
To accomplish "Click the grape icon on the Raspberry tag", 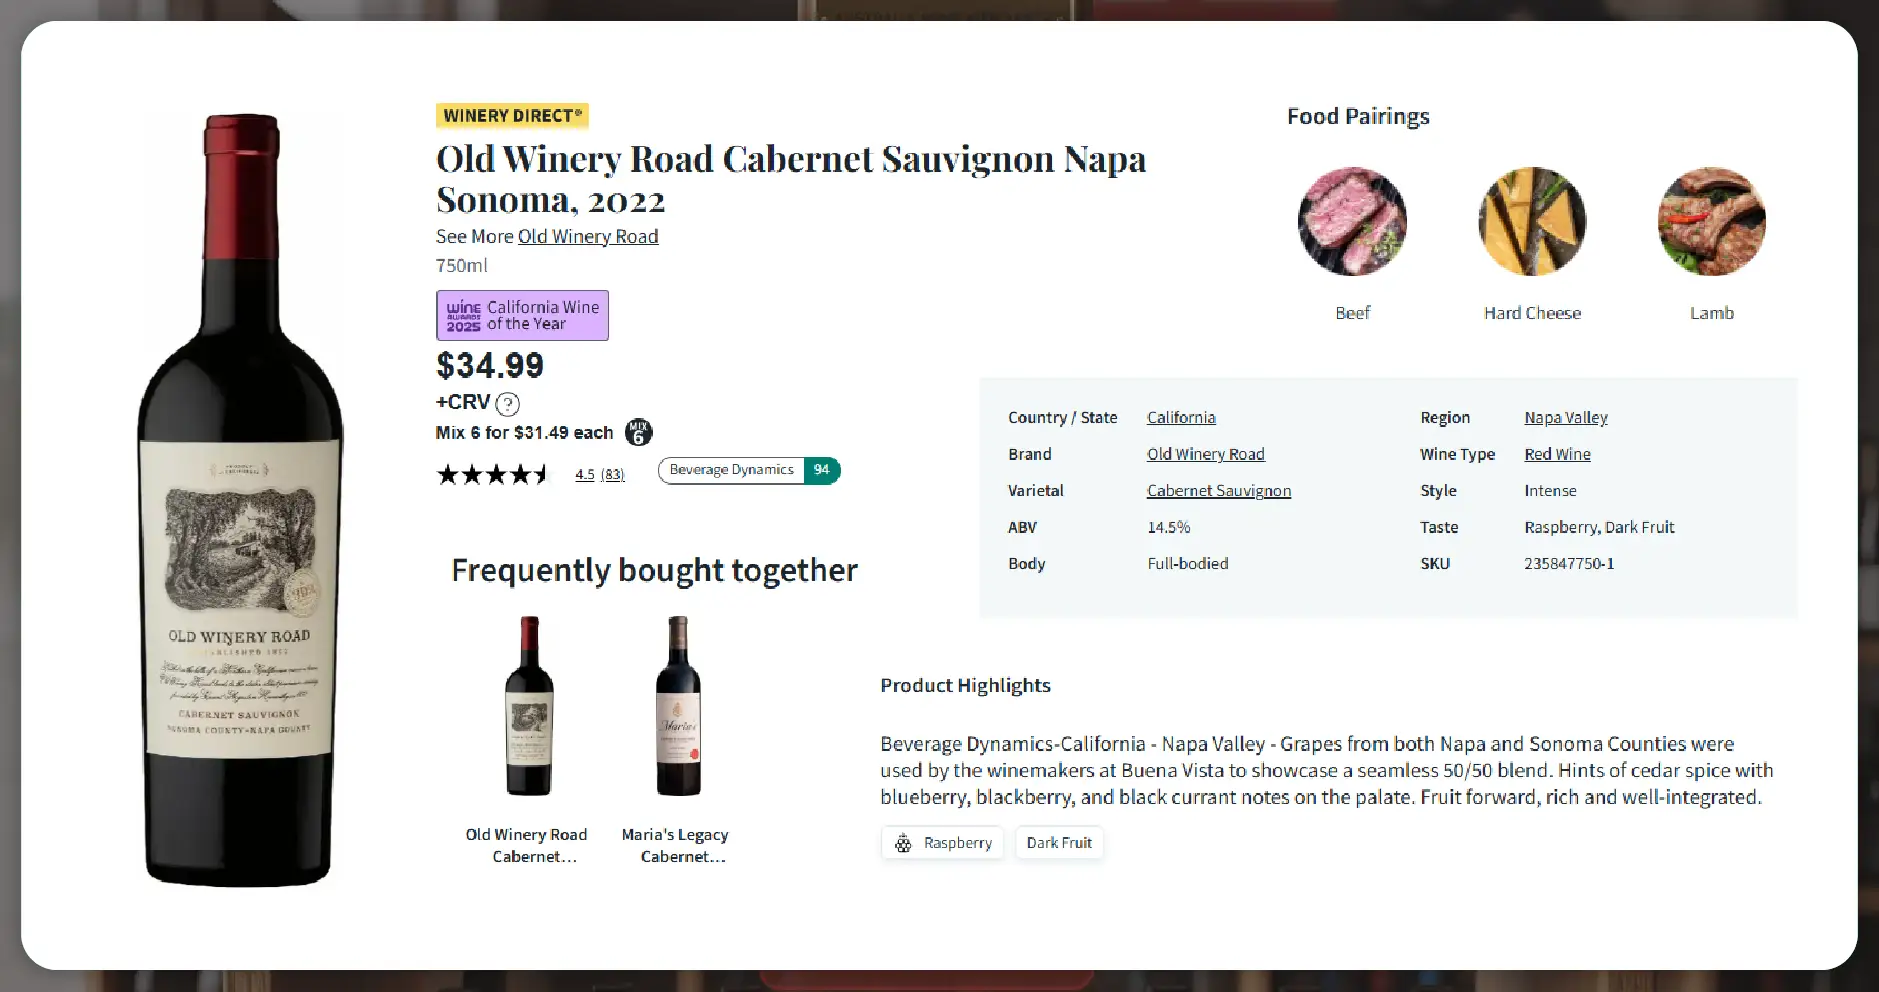I will pos(905,843).
